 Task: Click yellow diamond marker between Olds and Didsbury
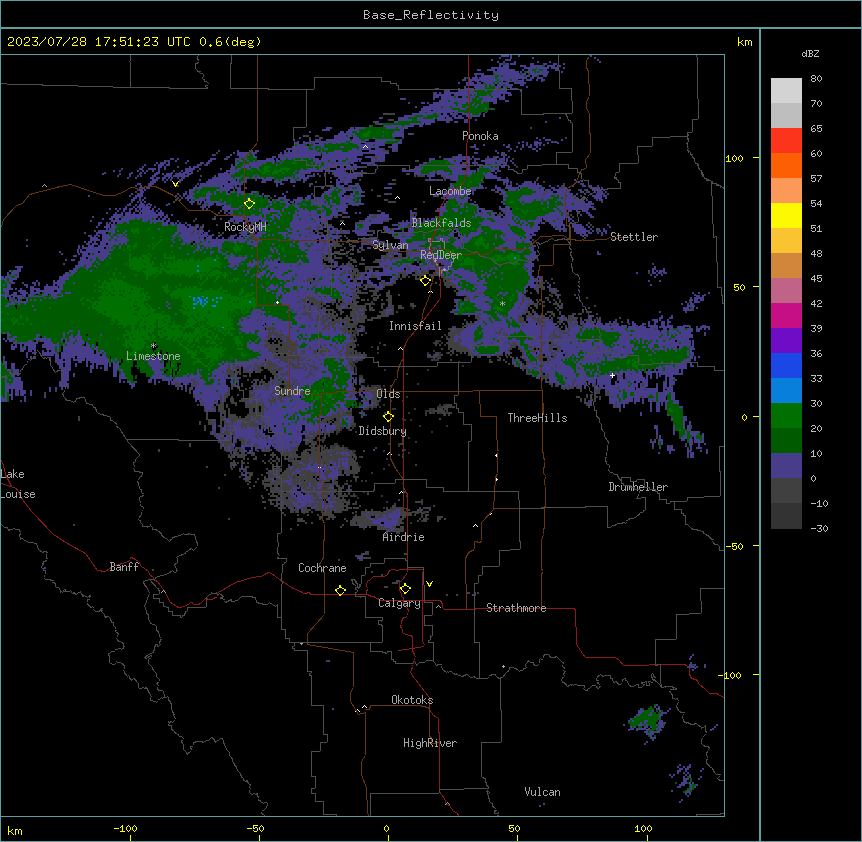[388, 416]
